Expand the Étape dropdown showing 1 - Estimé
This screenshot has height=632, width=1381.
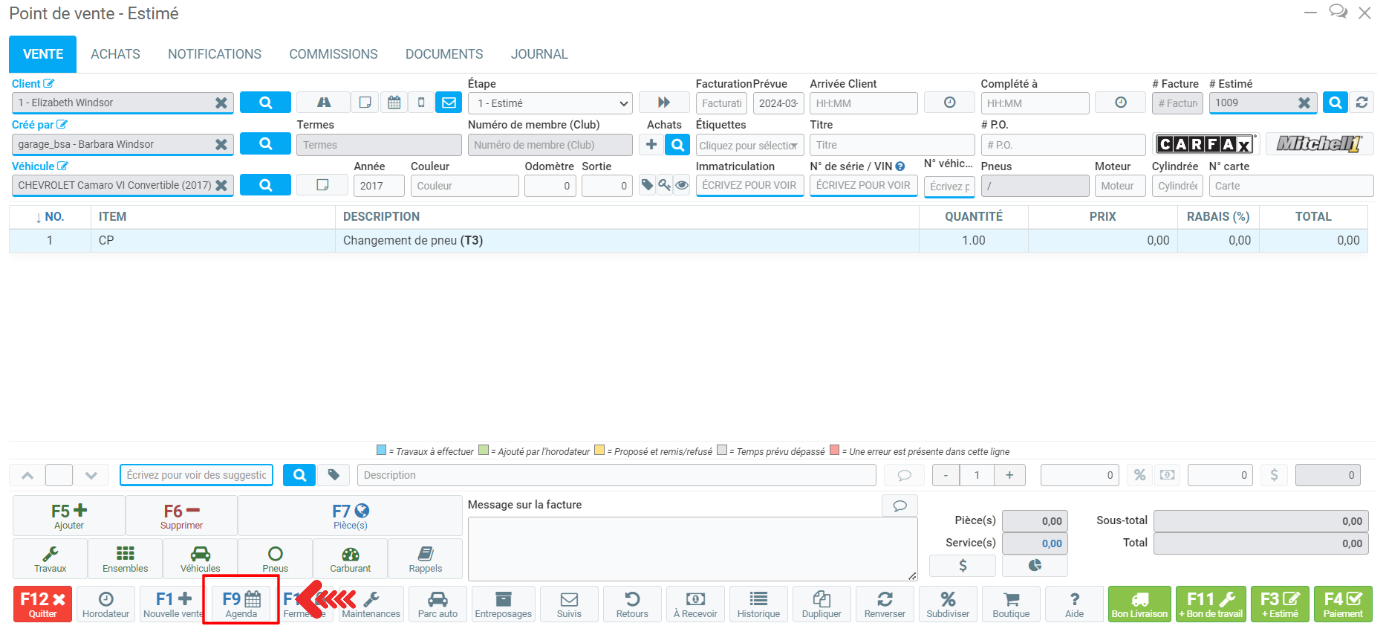point(551,103)
